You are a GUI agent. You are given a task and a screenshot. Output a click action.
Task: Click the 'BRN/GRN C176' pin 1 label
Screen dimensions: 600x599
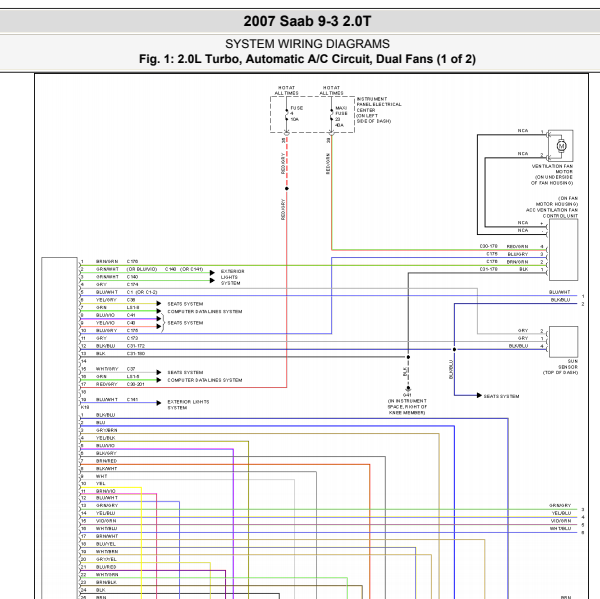[x=117, y=261]
